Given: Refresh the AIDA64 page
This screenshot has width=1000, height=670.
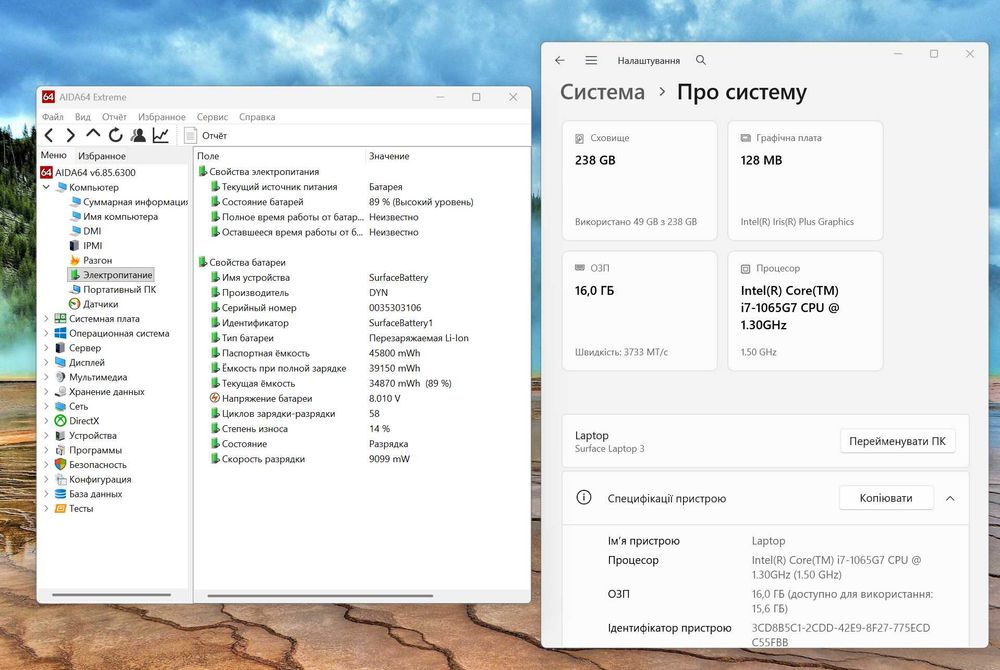Looking at the screenshot, I should coord(115,135).
